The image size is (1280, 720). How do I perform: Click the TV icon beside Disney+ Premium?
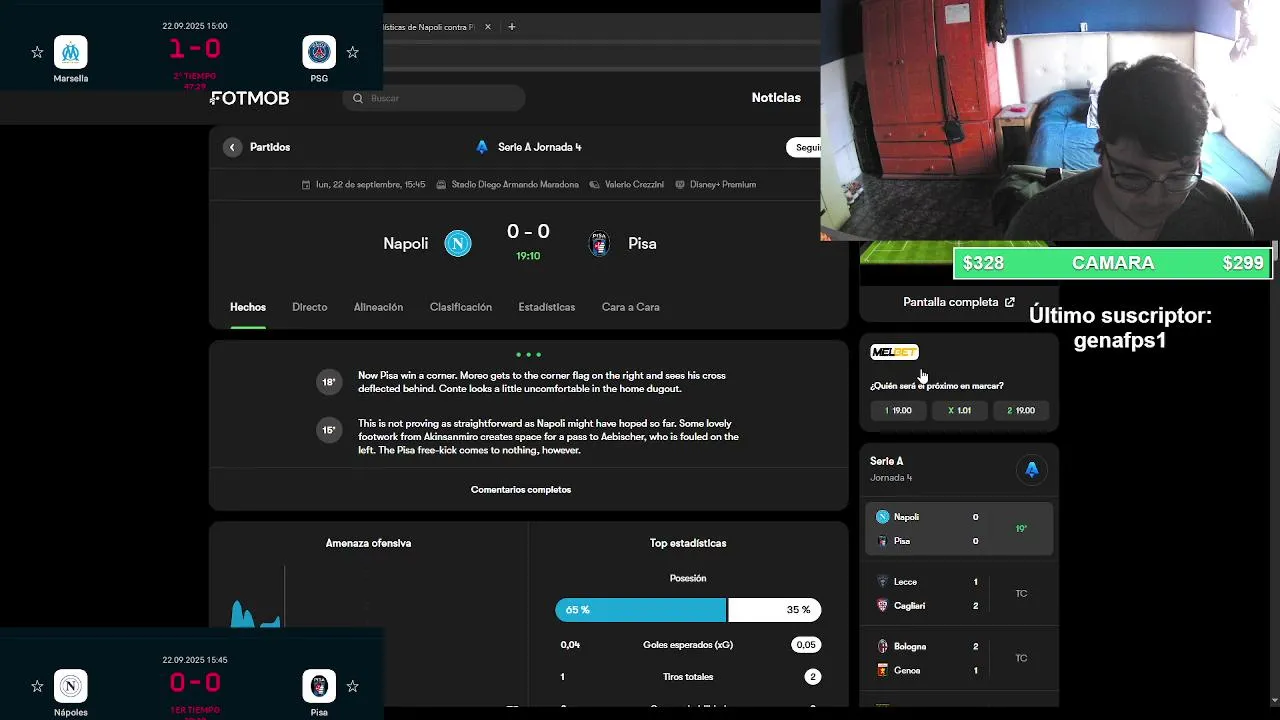tap(680, 185)
